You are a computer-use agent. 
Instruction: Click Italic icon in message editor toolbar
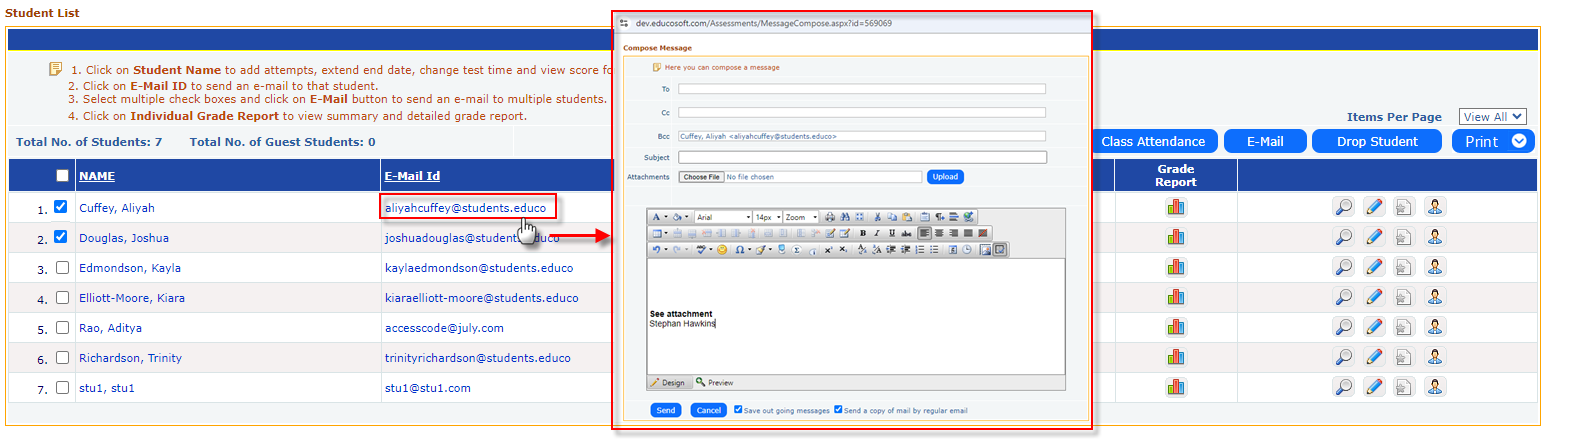877,233
